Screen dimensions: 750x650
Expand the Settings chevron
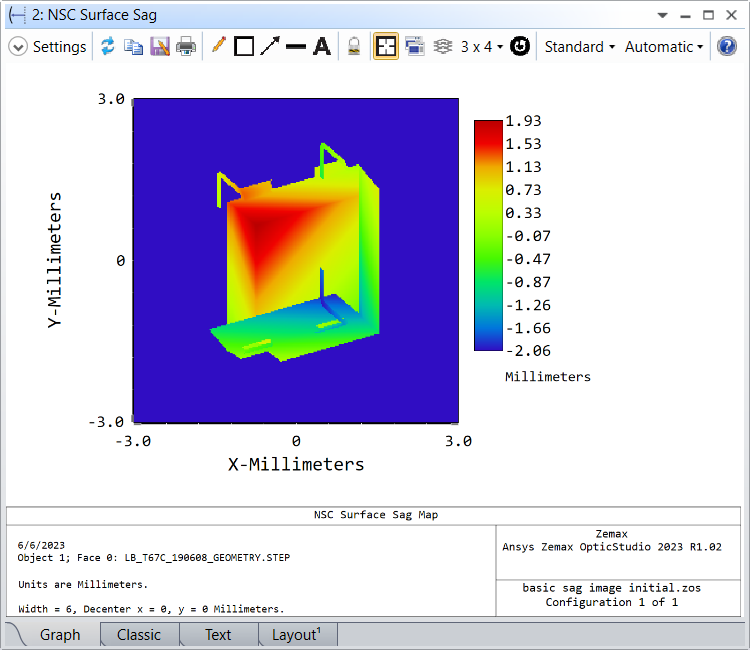click(18, 47)
